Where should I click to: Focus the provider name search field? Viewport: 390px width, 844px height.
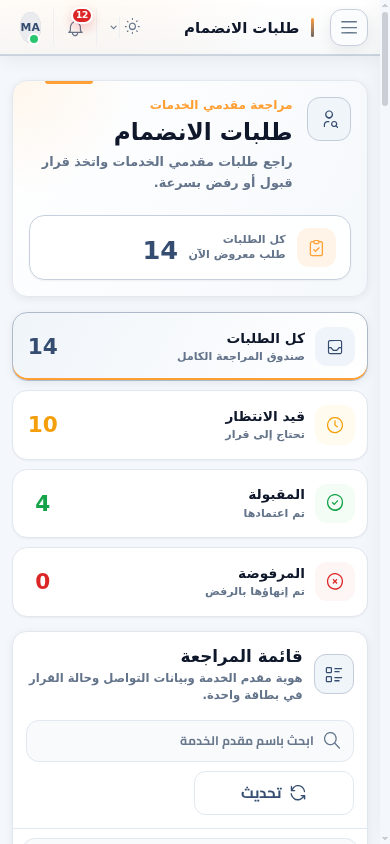click(190, 741)
